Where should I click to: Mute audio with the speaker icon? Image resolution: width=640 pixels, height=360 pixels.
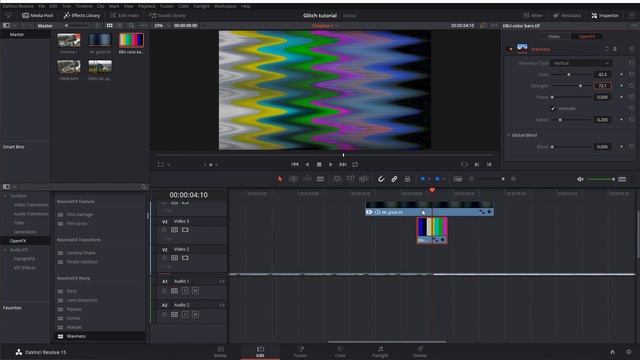tap(580, 179)
